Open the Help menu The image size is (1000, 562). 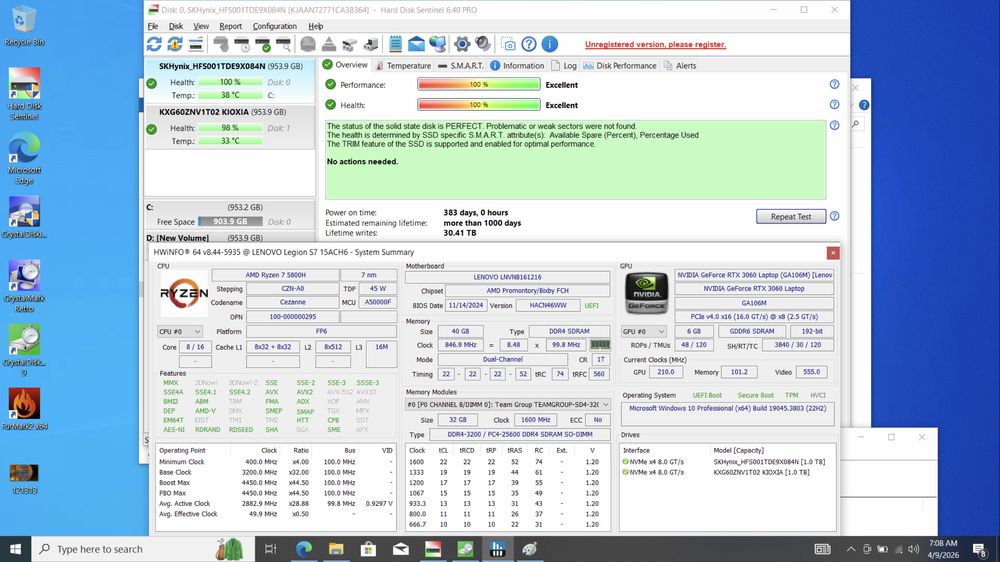(316, 26)
